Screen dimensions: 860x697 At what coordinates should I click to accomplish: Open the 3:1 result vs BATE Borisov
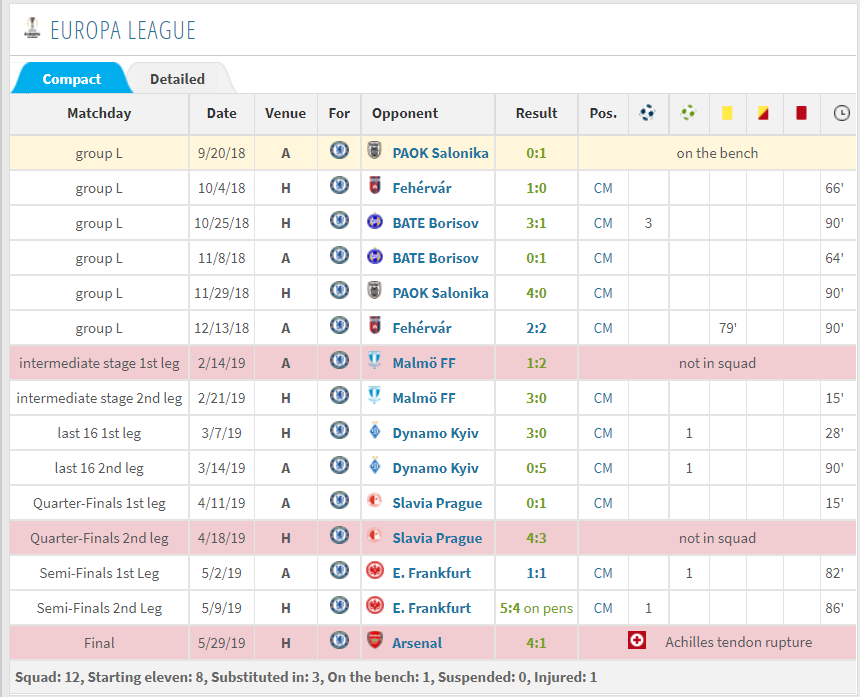click(x=536, y=223)
